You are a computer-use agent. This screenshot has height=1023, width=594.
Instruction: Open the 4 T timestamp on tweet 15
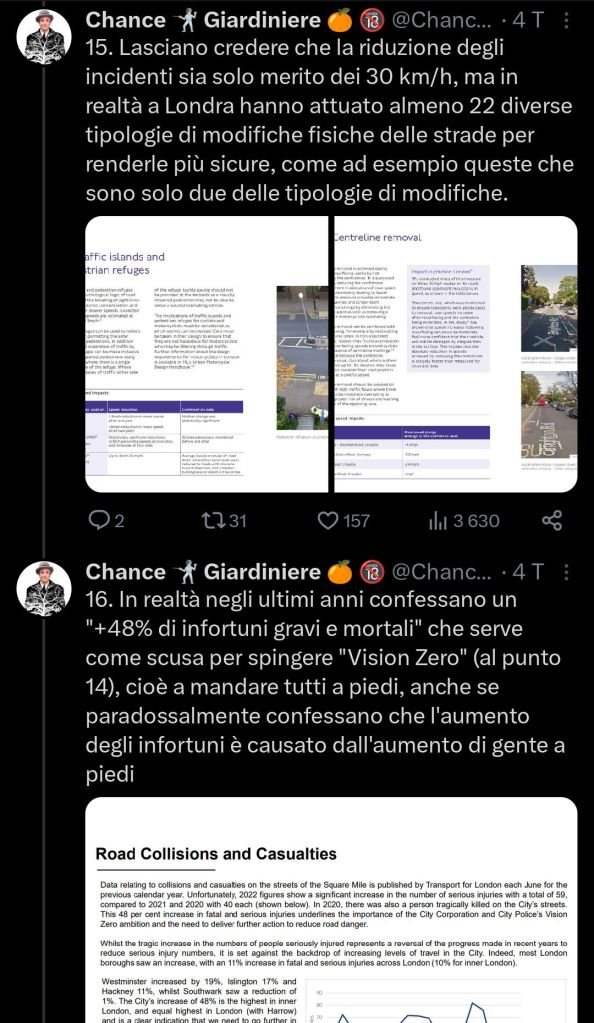[527, 20]
